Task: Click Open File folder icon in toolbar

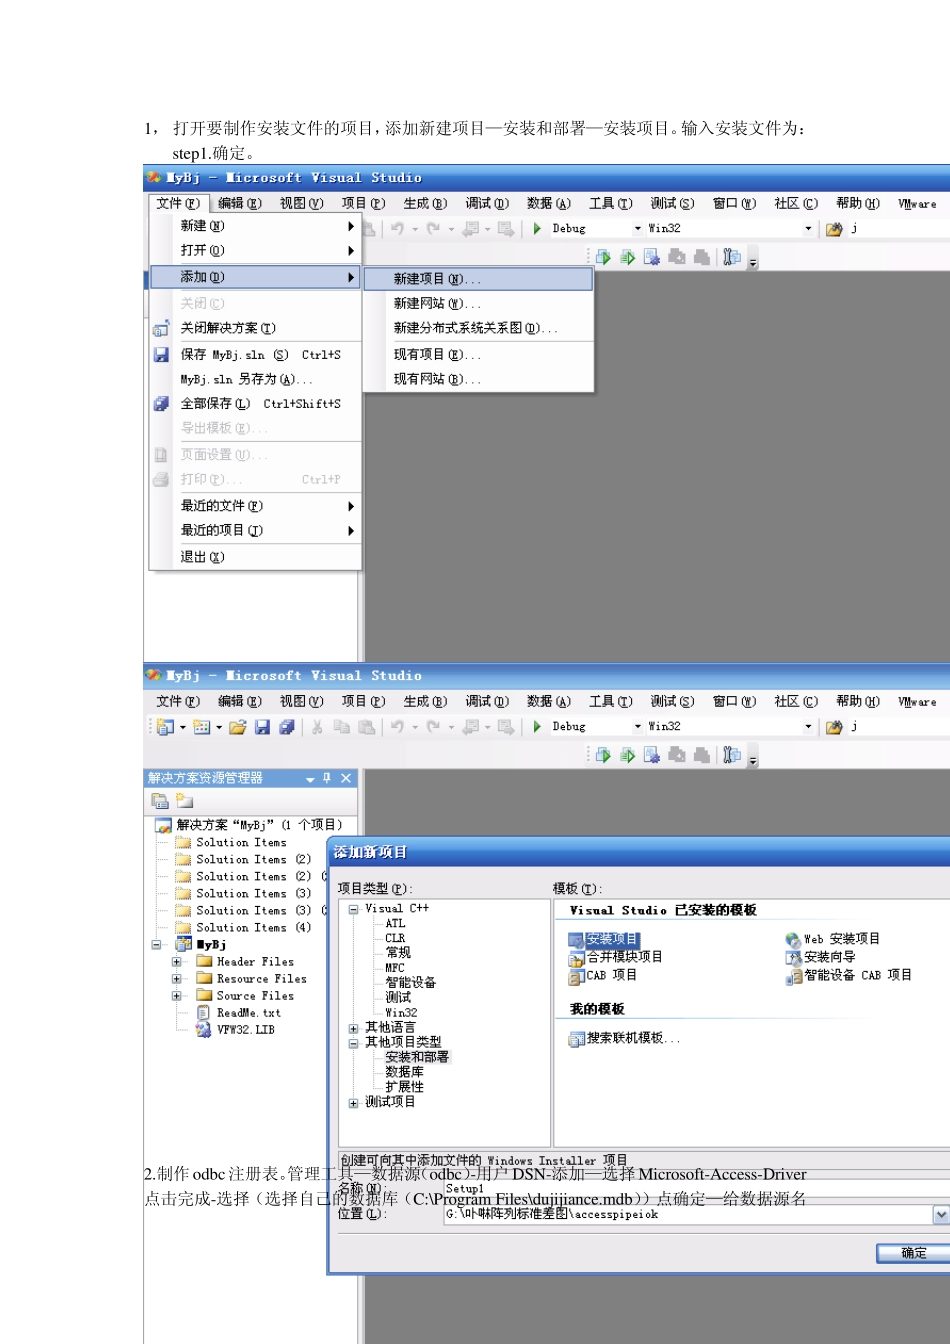Action: coord(237,727)
